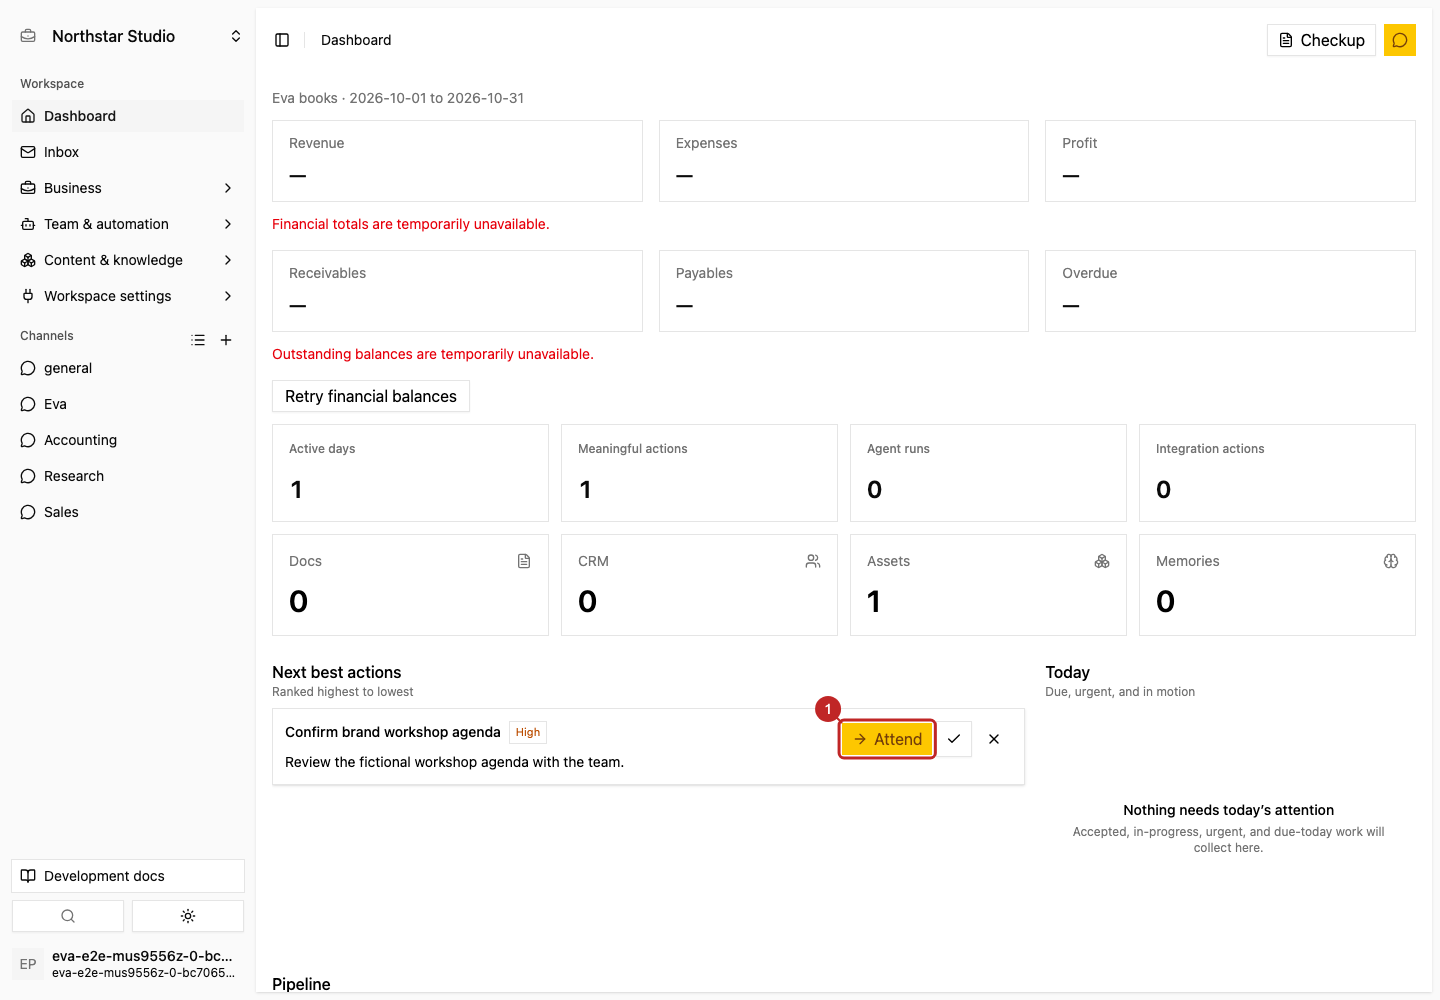Image resolution: width=1440 pixels, height=1000 pixels.
Task: Click the Integration actions stat card
Action: coord(1277,473)
